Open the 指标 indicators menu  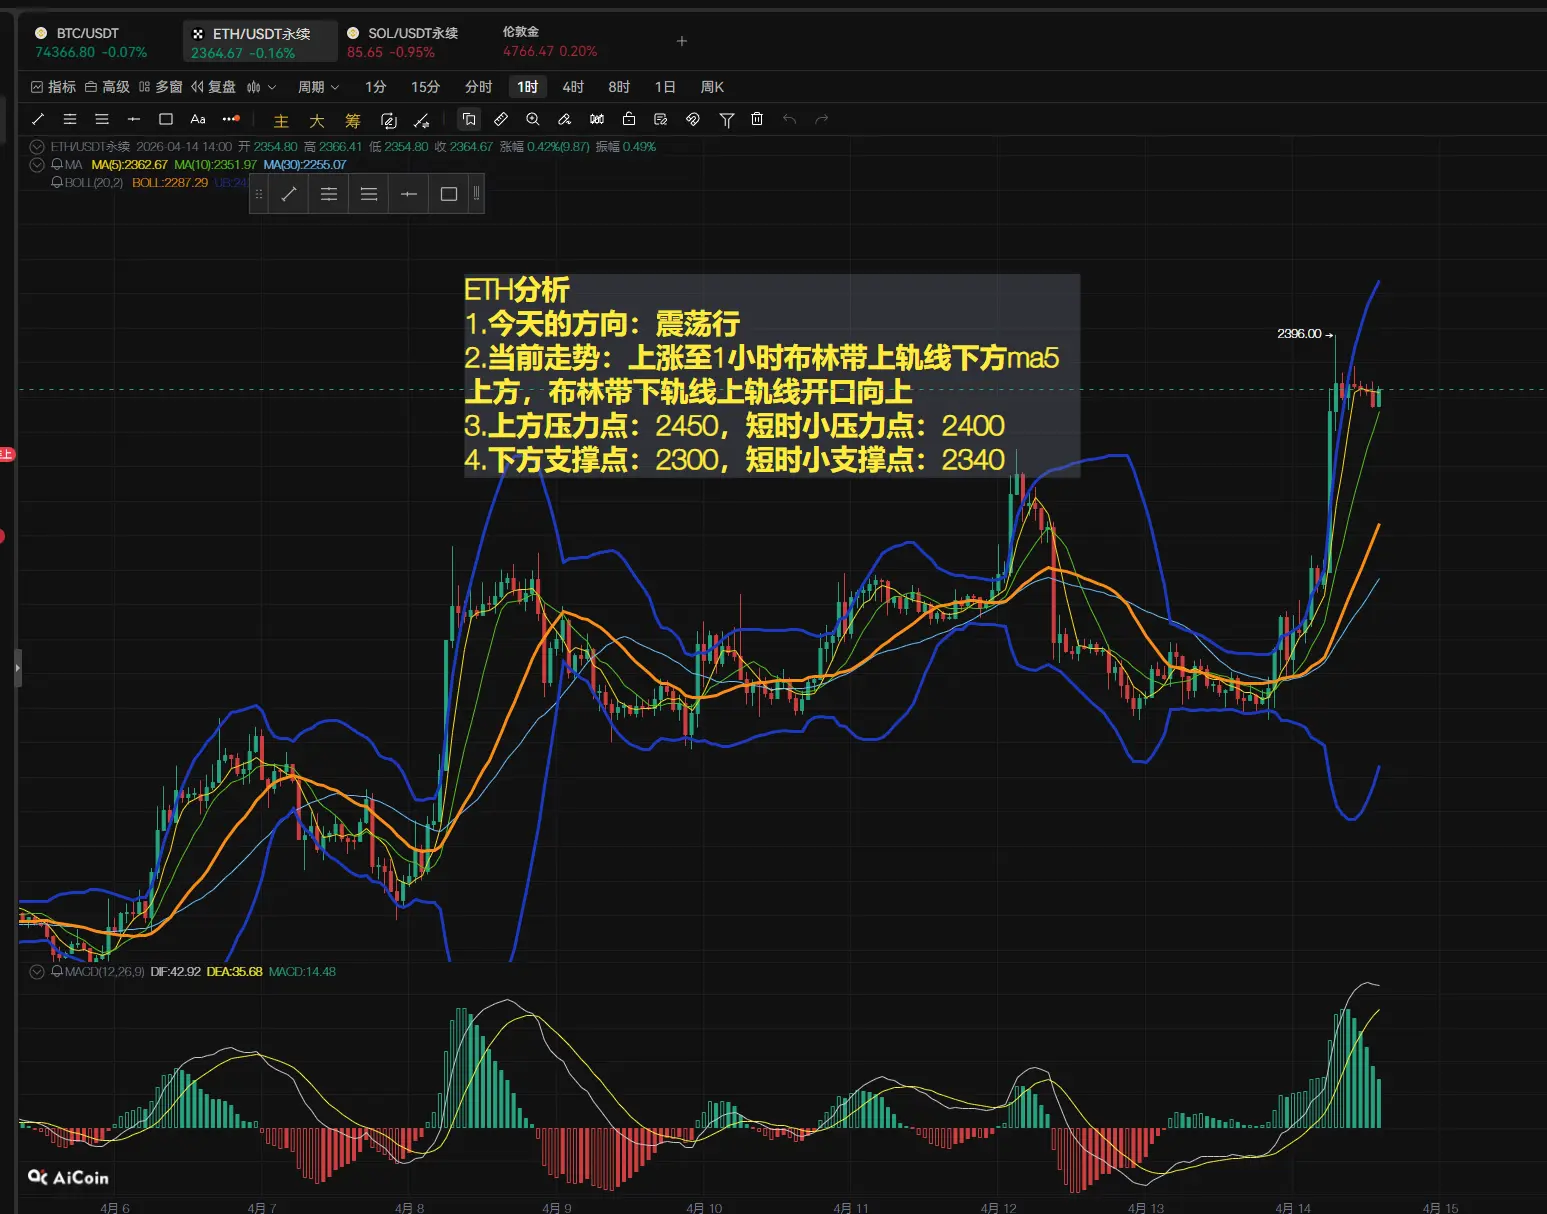coord(54,87)
